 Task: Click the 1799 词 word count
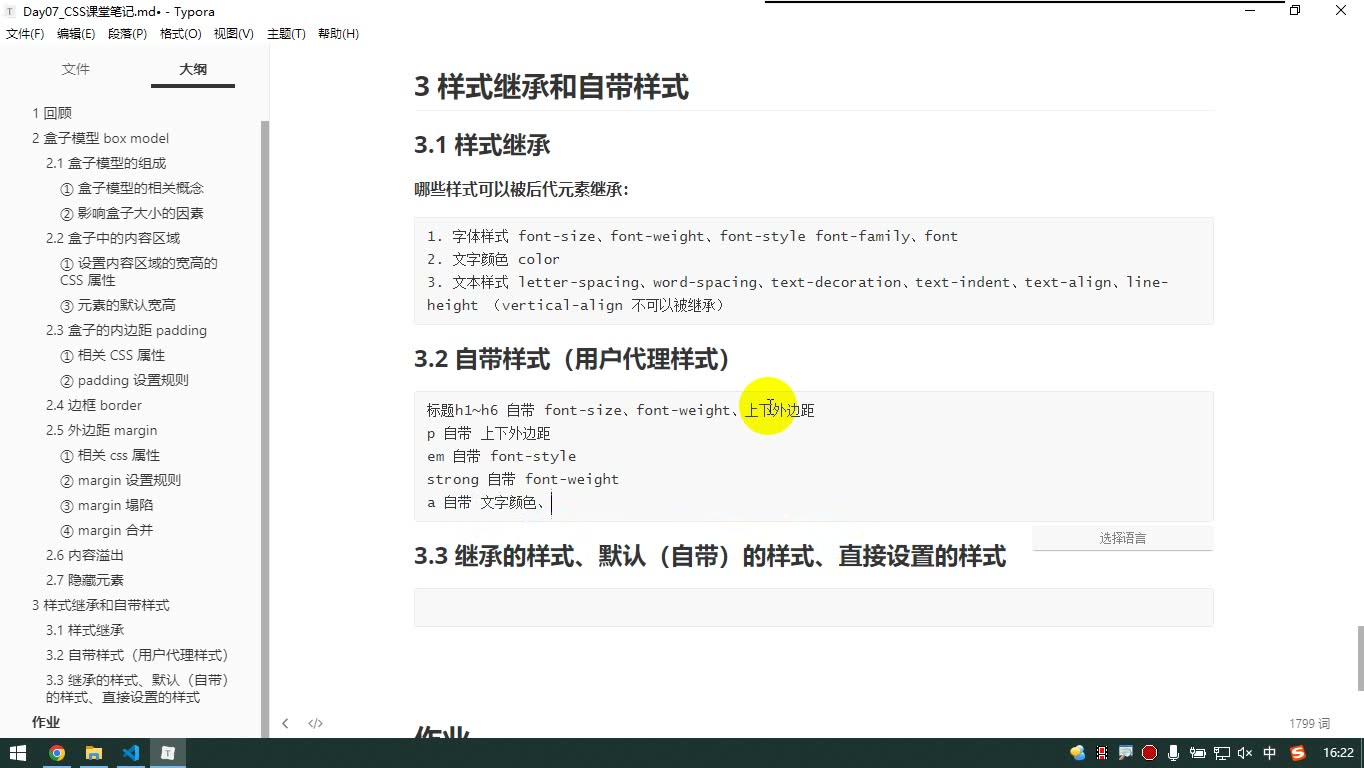[x=1309, y=723]
